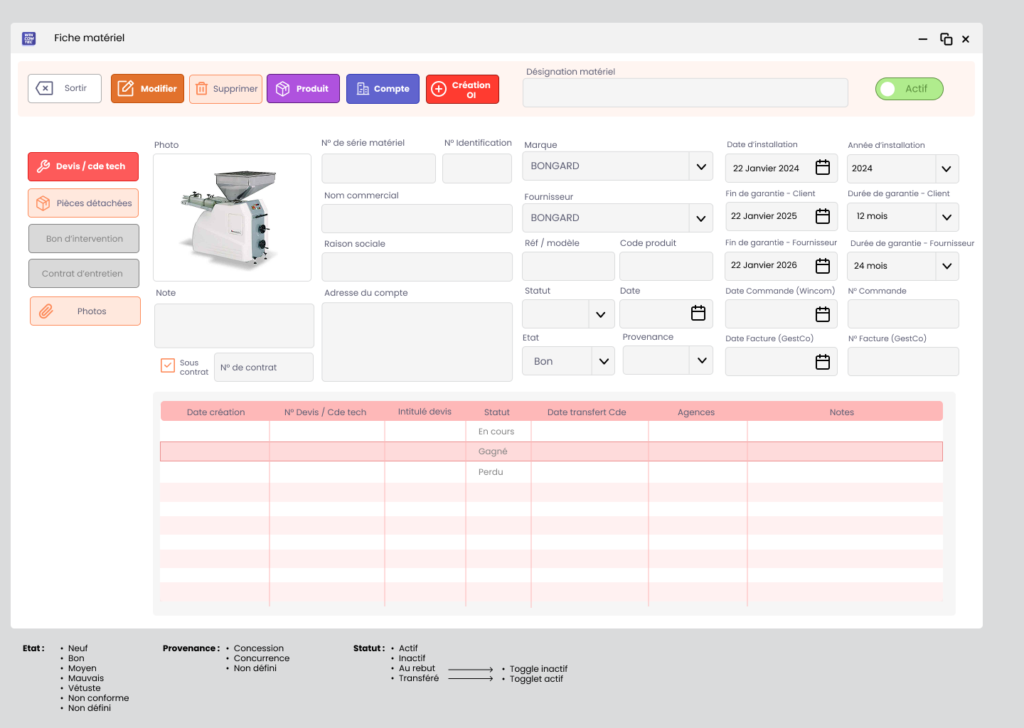This screenshot has height=728, width=1024.
Task: Click calendar icon in Date Facture (GestCo)
Action: click(822, 362)
